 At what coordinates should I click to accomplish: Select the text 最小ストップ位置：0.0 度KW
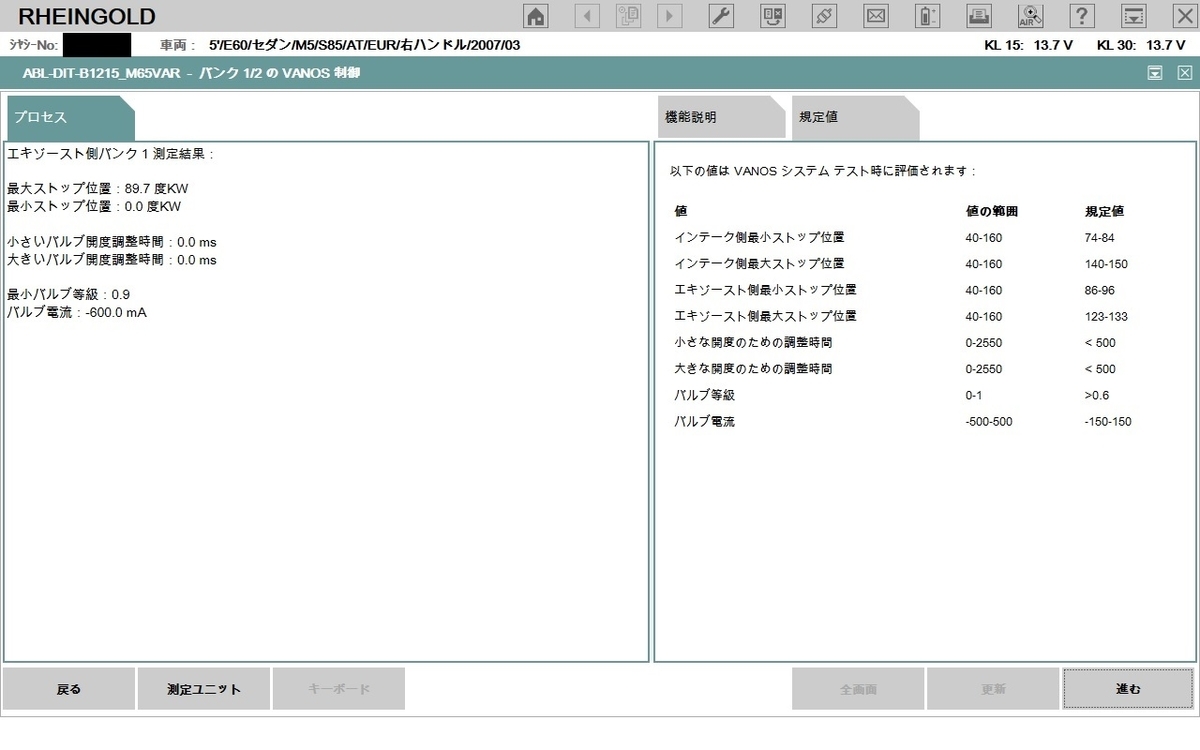tap(94, 207)
